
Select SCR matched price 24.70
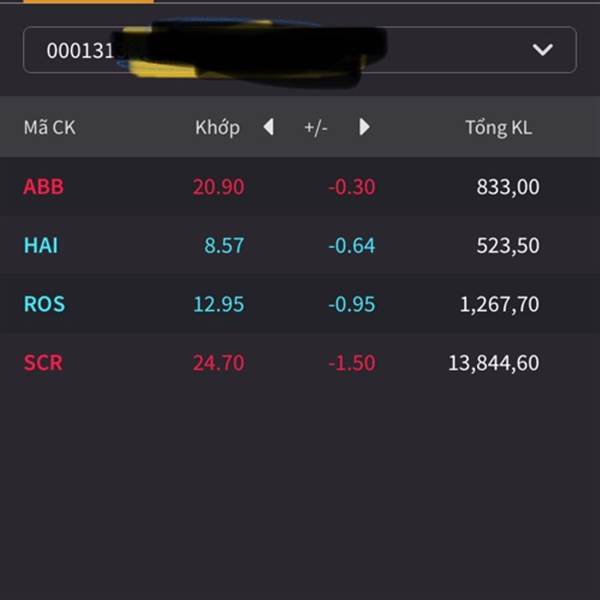click(218, 363)
